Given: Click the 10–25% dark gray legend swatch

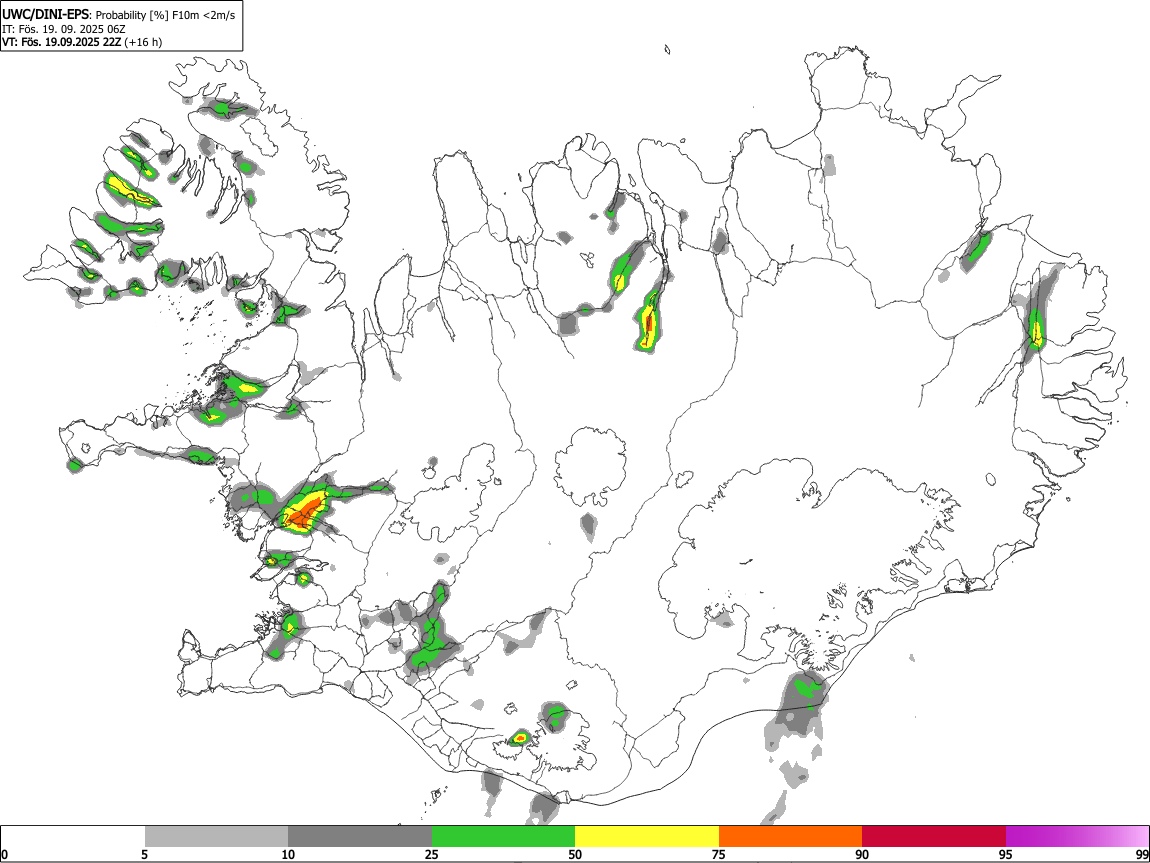Looking at the screenshot, I should (x=360, y=836).
